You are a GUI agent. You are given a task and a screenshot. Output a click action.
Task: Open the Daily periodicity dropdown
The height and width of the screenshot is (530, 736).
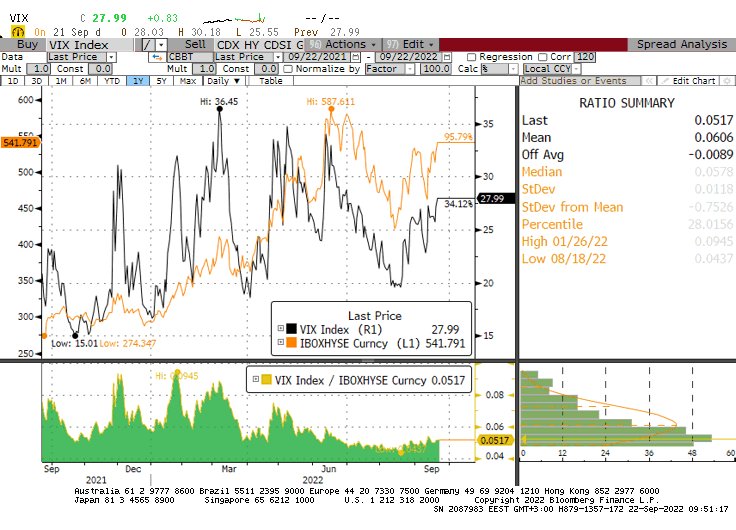[x=223, y=81]
